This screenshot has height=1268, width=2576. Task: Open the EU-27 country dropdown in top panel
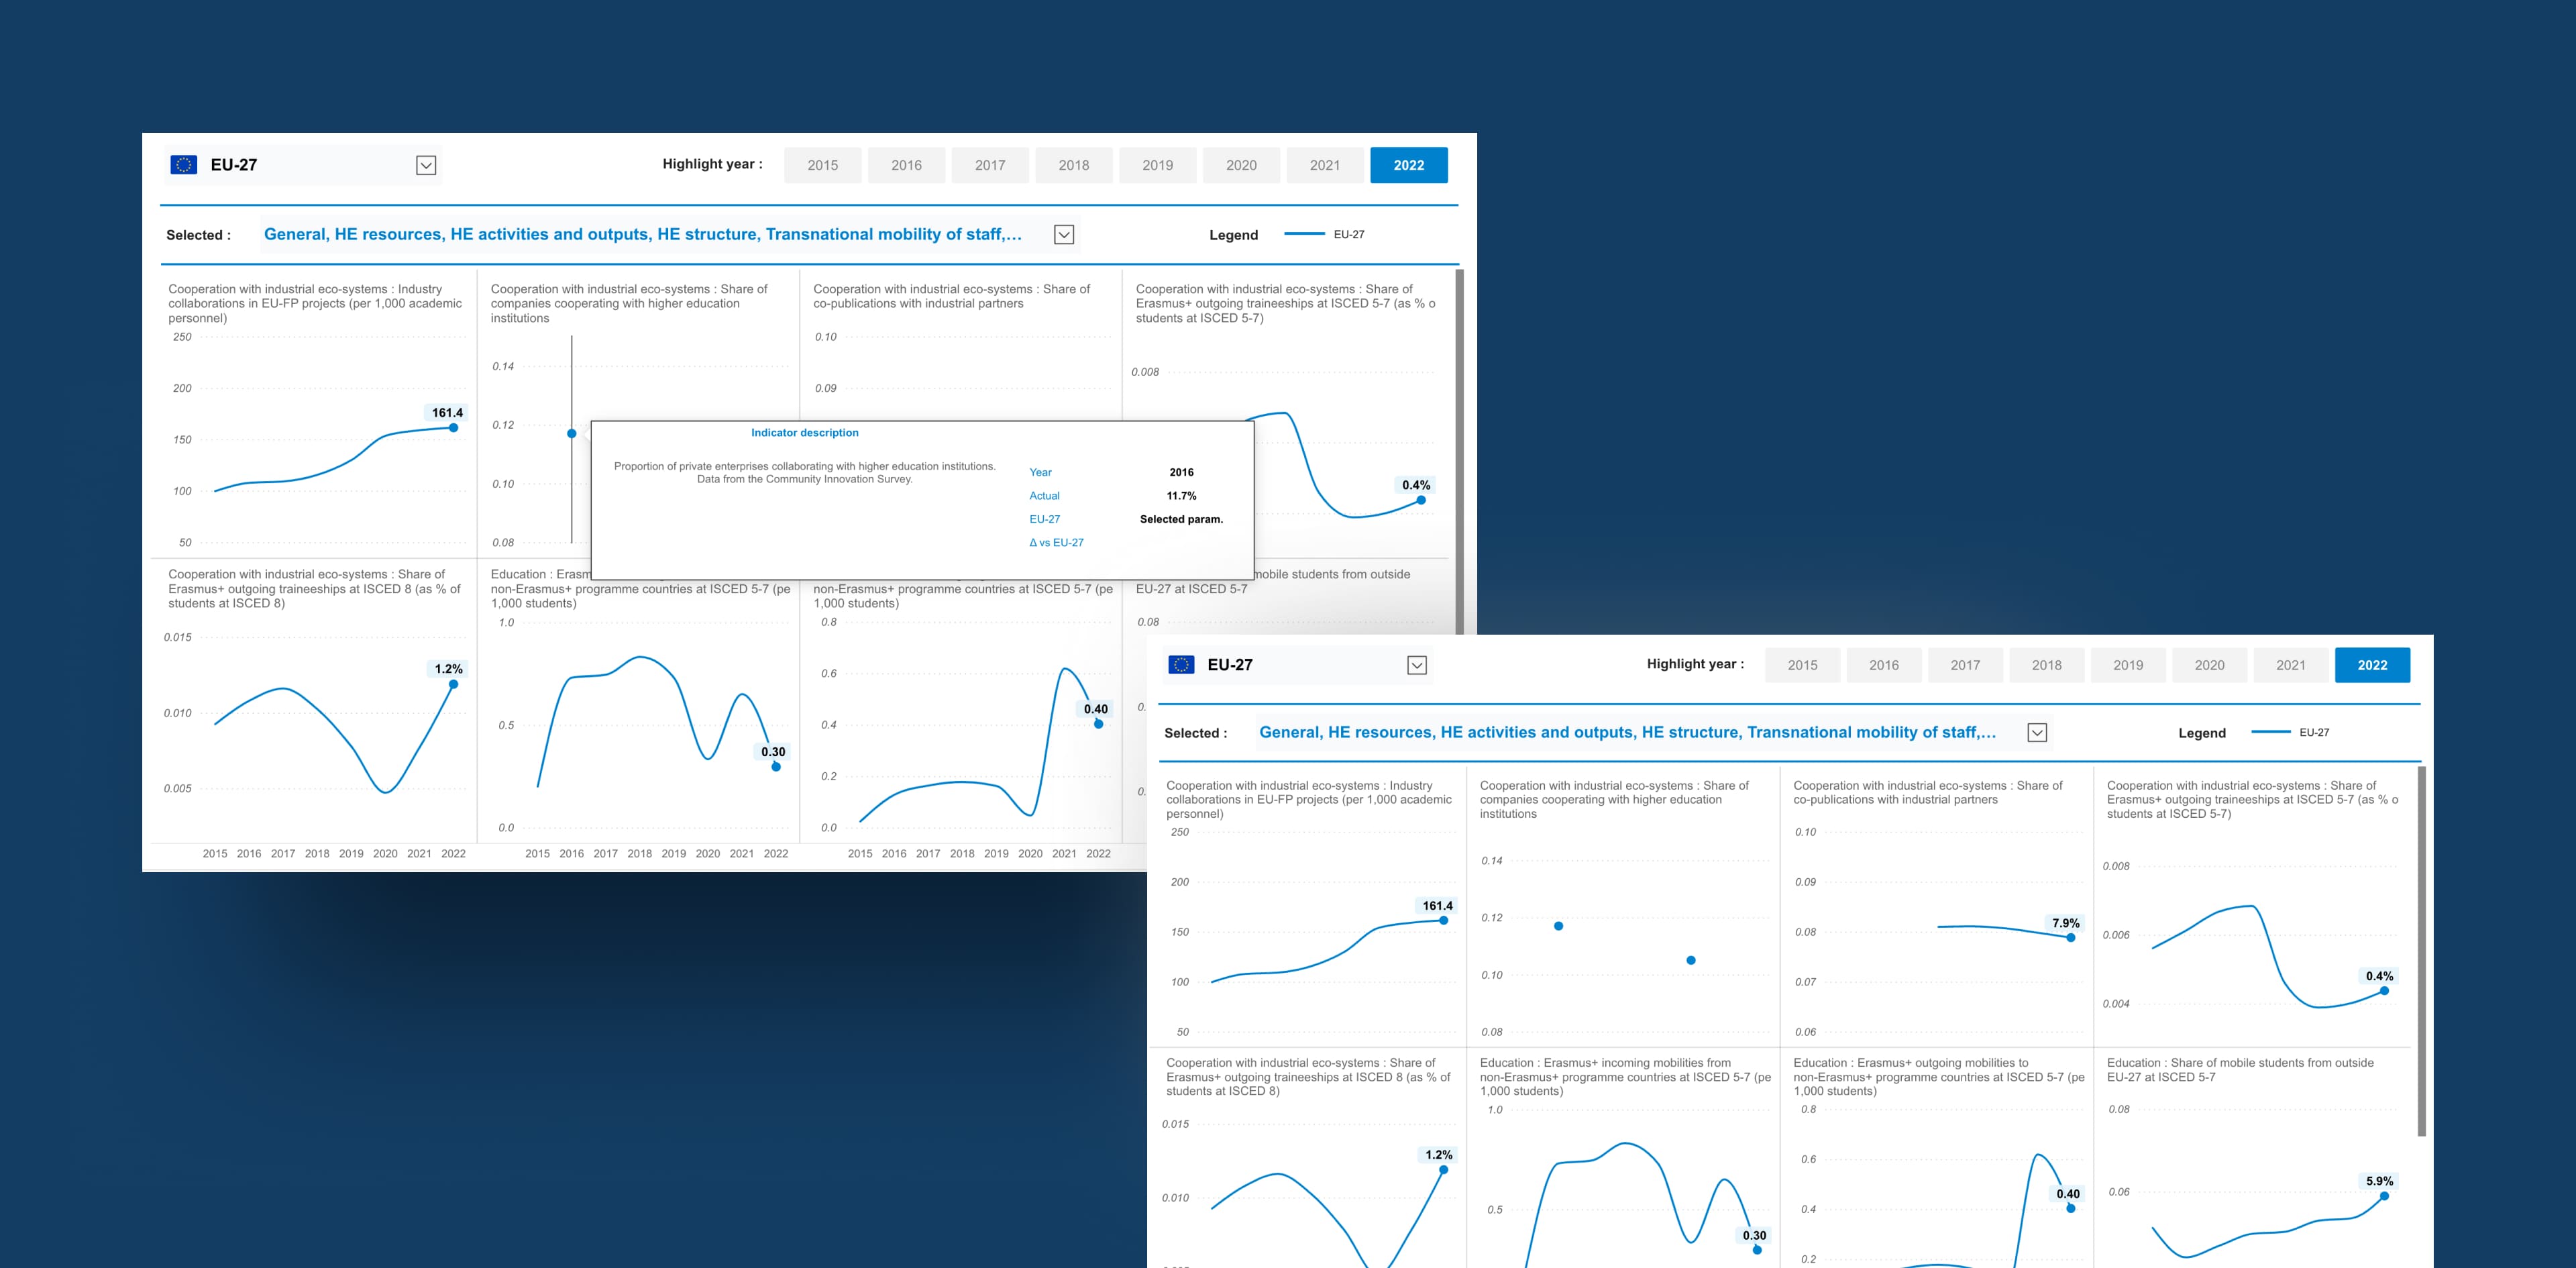click(426, 166)
